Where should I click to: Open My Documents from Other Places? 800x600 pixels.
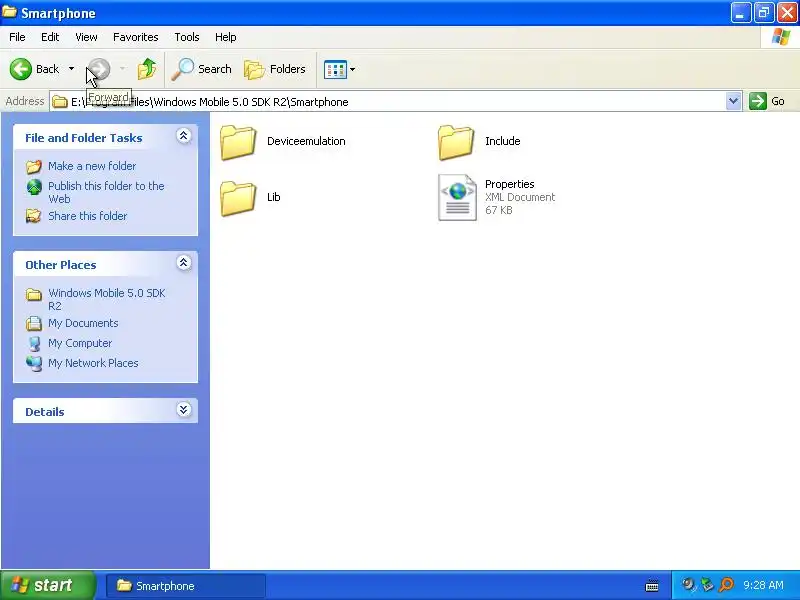click(x=83, y=323)
